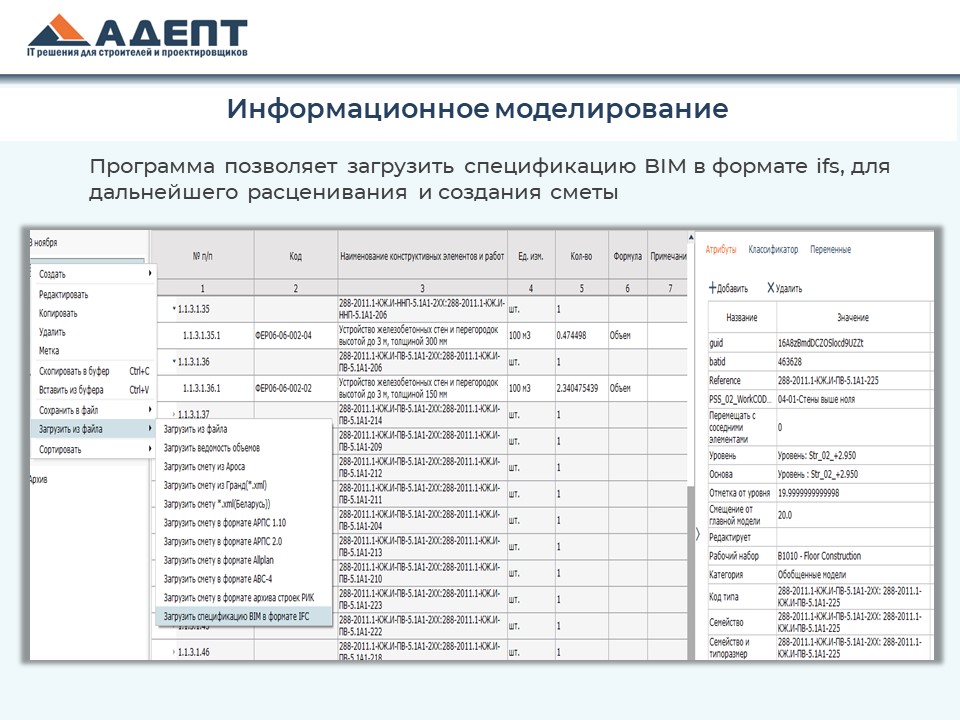Click the X icon next to Удалить
The image size is (960, 720).
coord(771,288)
